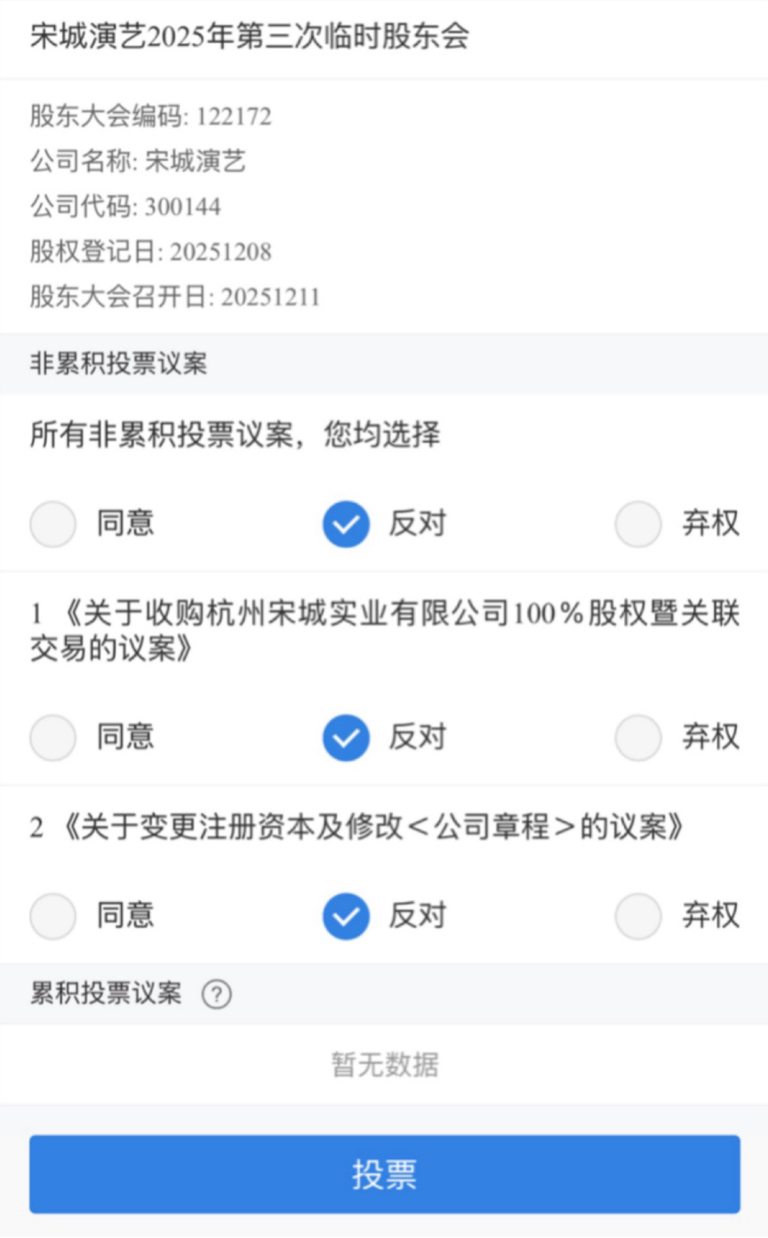
Task: Select 反对 for all non-cumulative proposals
Action: (x=346, y=524)
